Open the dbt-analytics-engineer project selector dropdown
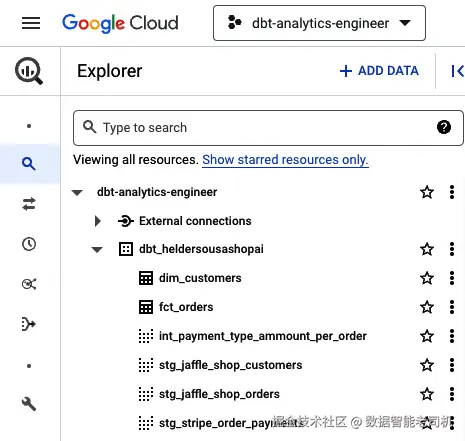 coord(319,23)
